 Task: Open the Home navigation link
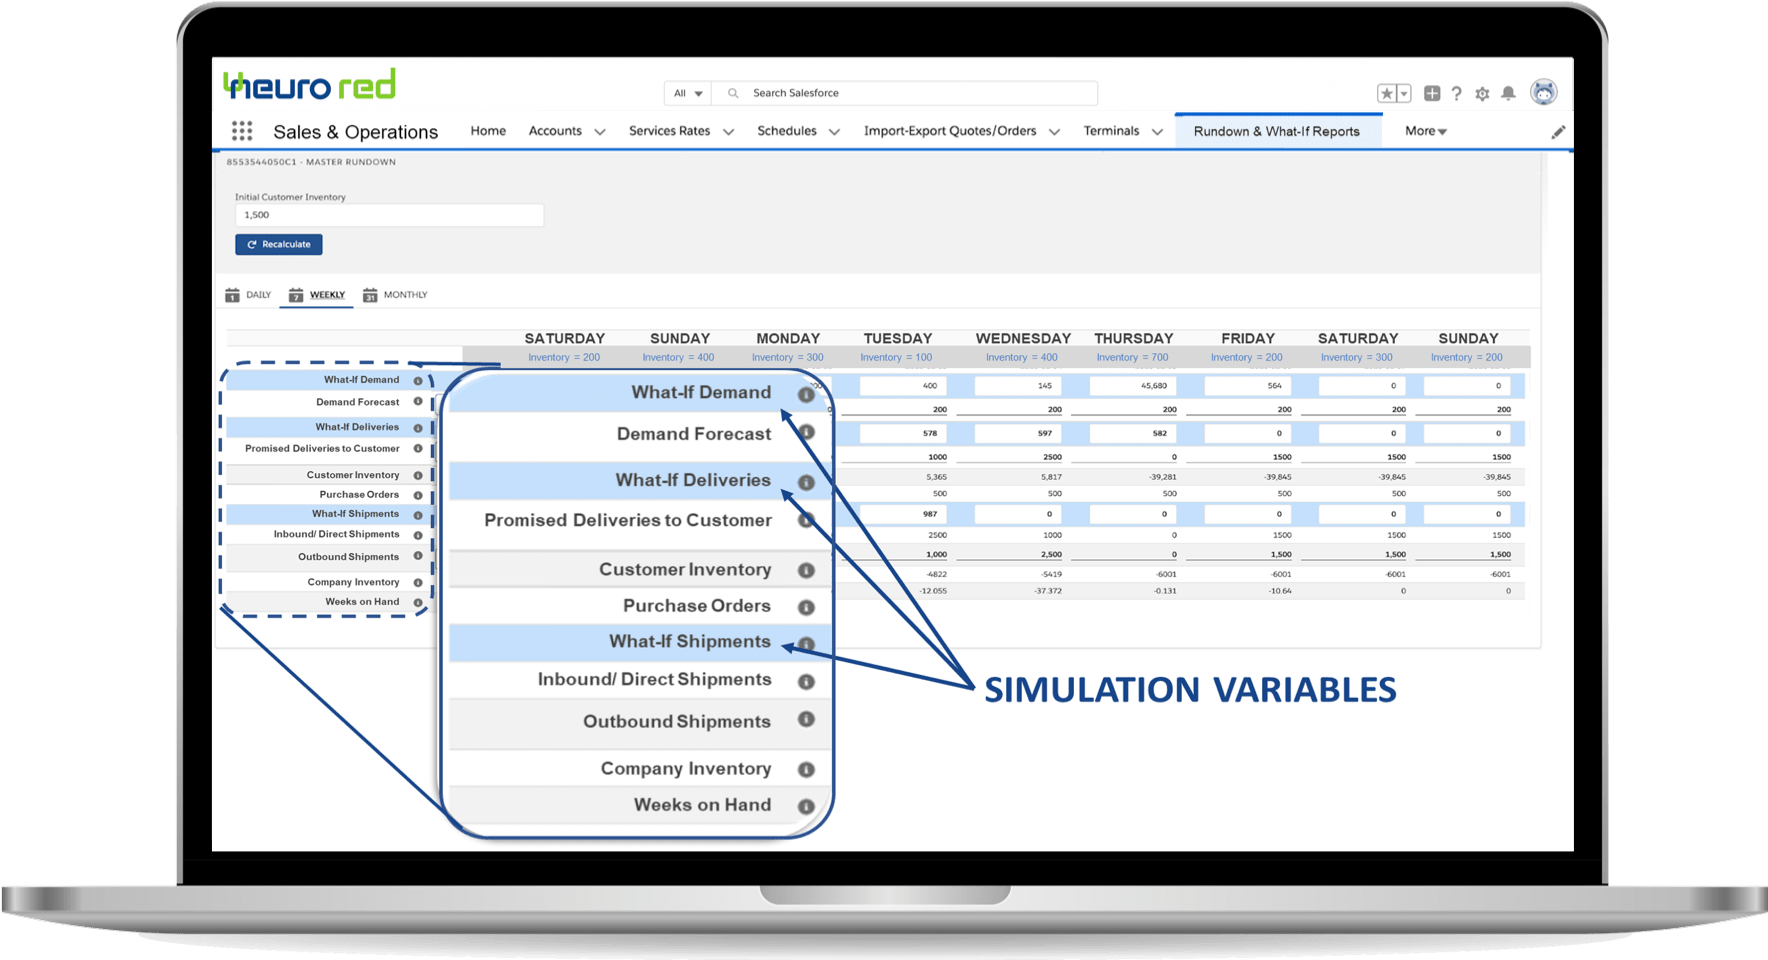point(488,130)
